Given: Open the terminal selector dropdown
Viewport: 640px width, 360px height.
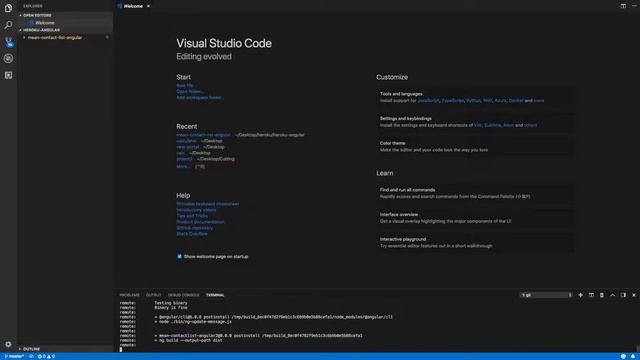Looking at the screenshot, I should (546, 295).
